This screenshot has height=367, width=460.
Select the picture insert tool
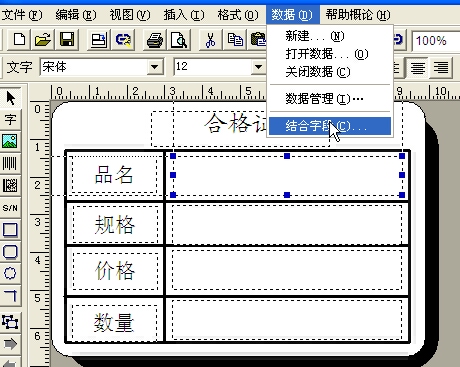point(10,141)
